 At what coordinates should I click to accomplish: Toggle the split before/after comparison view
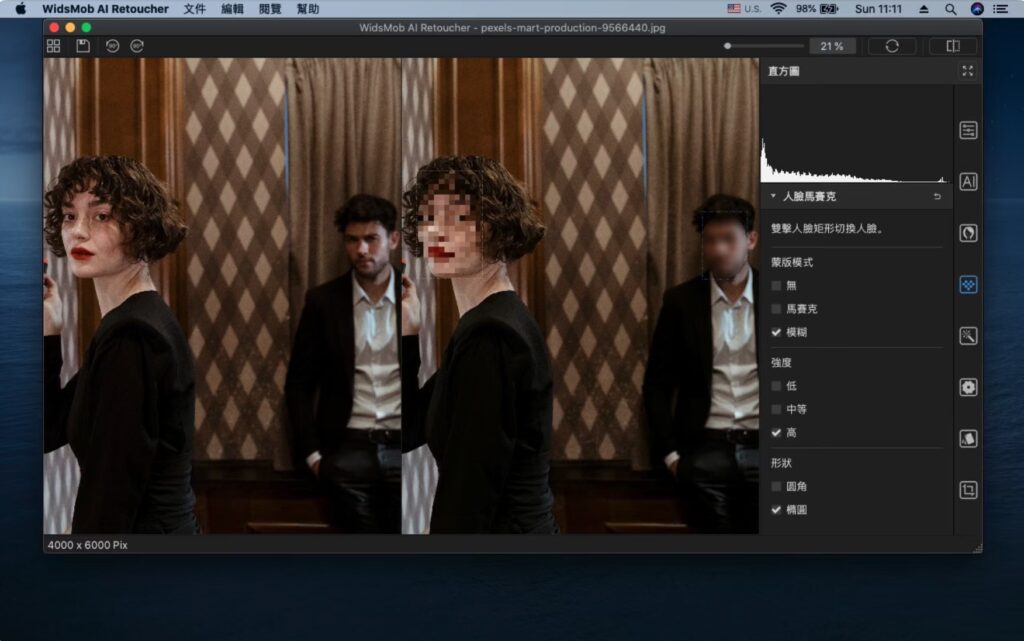point(953,45)
